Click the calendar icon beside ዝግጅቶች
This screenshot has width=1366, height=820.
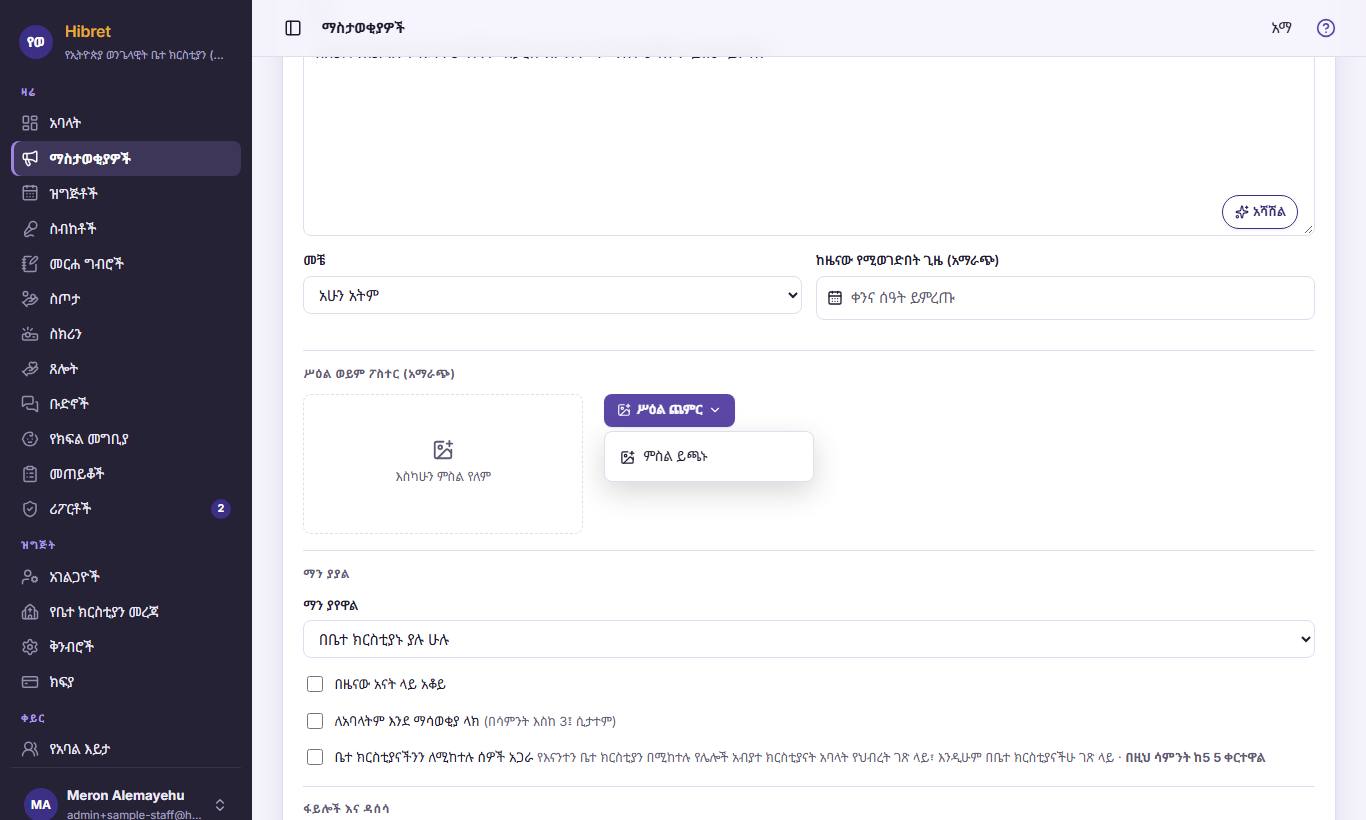pyautogui.click(x=30, y=193)
